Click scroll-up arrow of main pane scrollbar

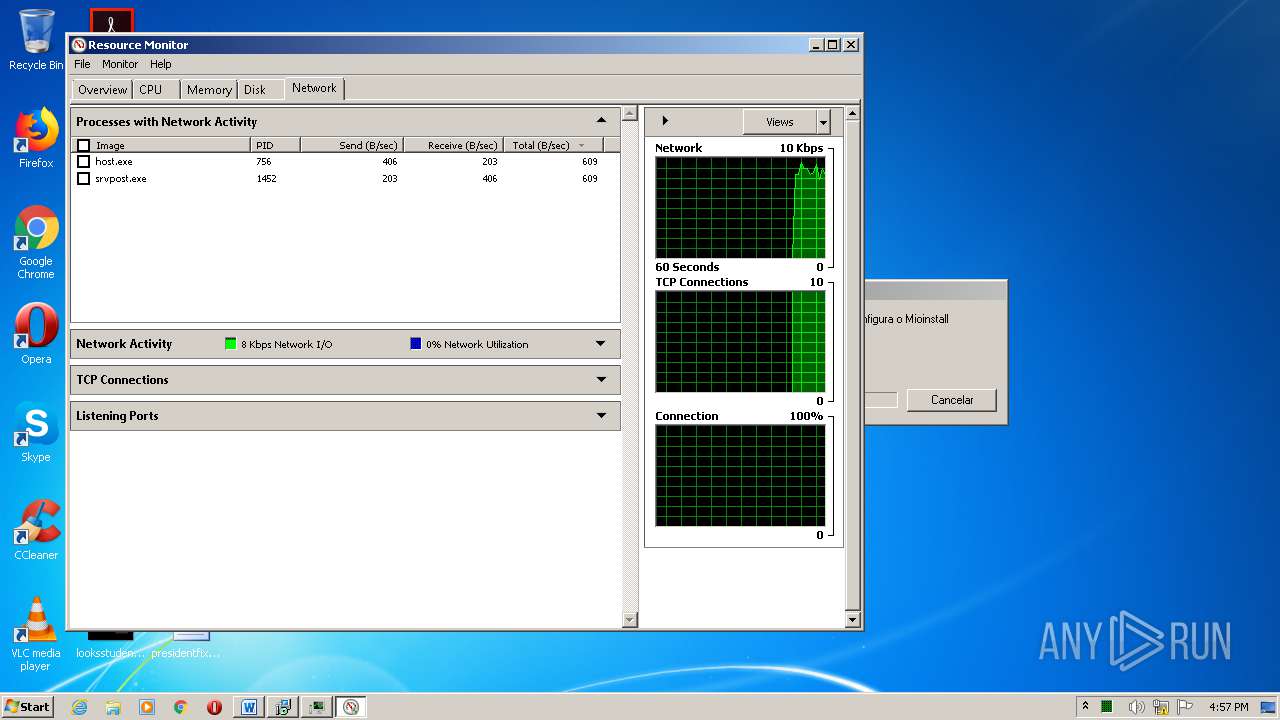coord(629,113)
